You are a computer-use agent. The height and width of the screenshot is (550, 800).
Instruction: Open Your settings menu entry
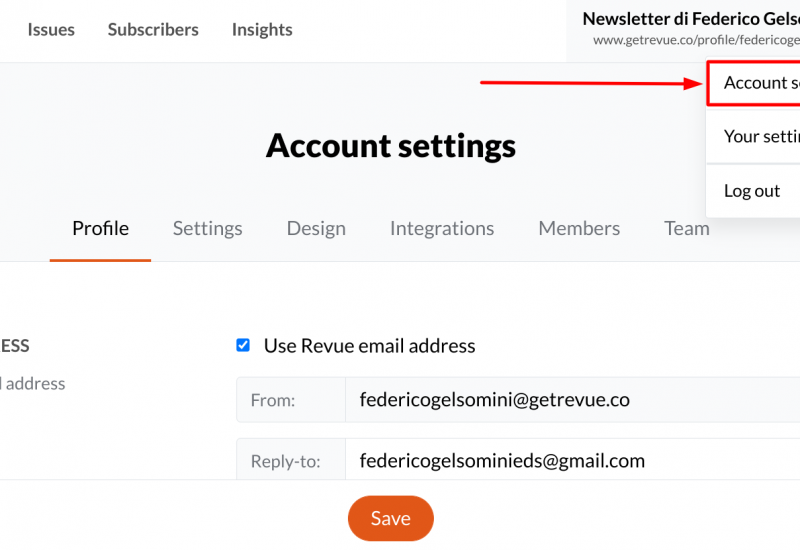tap(754, 136)
